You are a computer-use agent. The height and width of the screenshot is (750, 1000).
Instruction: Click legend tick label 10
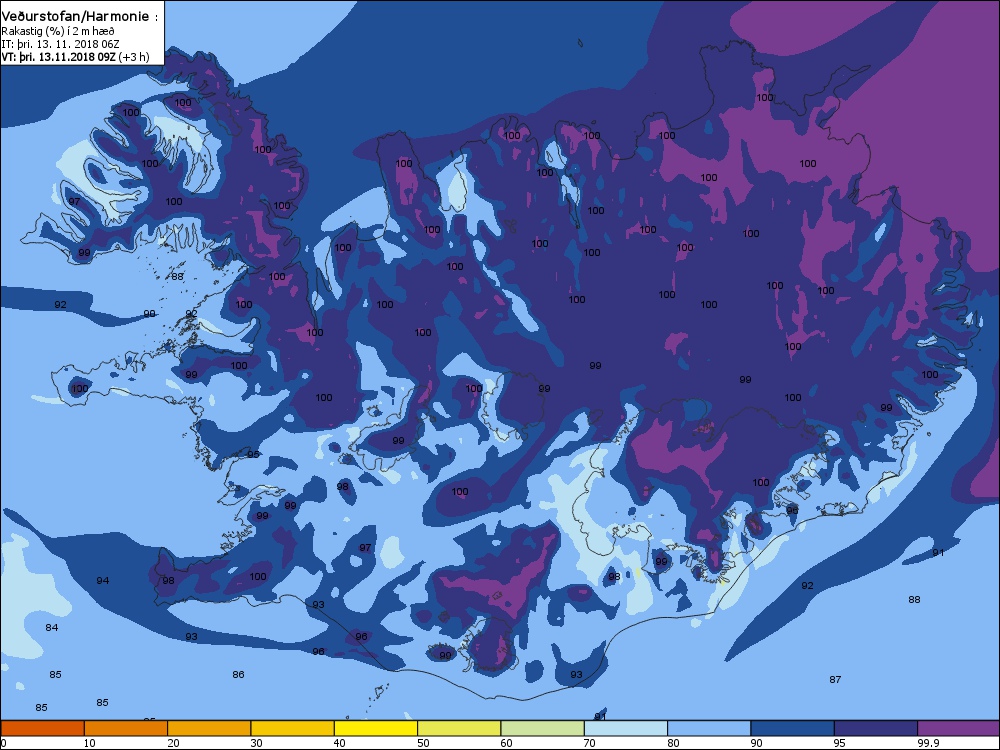tap(89, 743)
